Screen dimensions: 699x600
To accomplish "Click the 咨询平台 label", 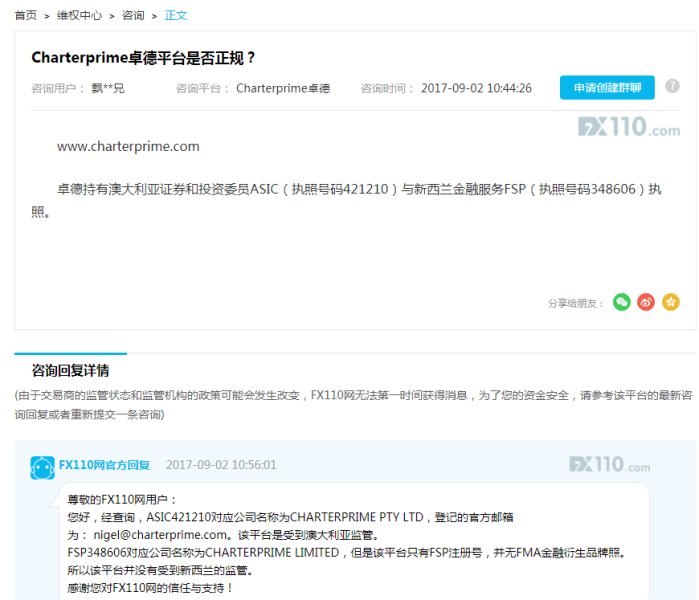I will (x=203, y=88).
